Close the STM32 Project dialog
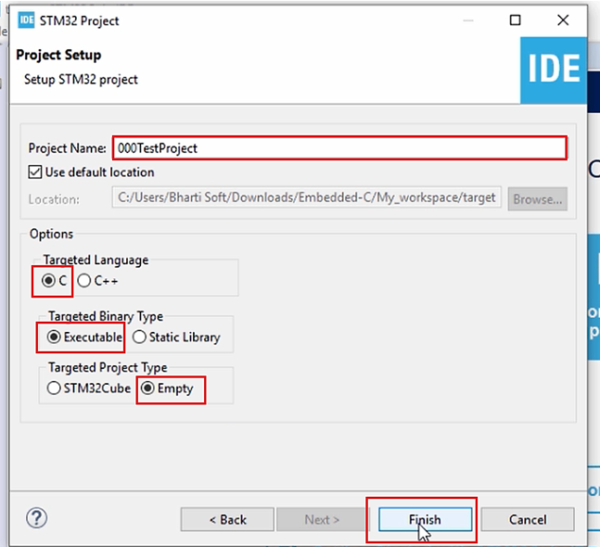Screen dimensions: 600x547 click(563, 20)
